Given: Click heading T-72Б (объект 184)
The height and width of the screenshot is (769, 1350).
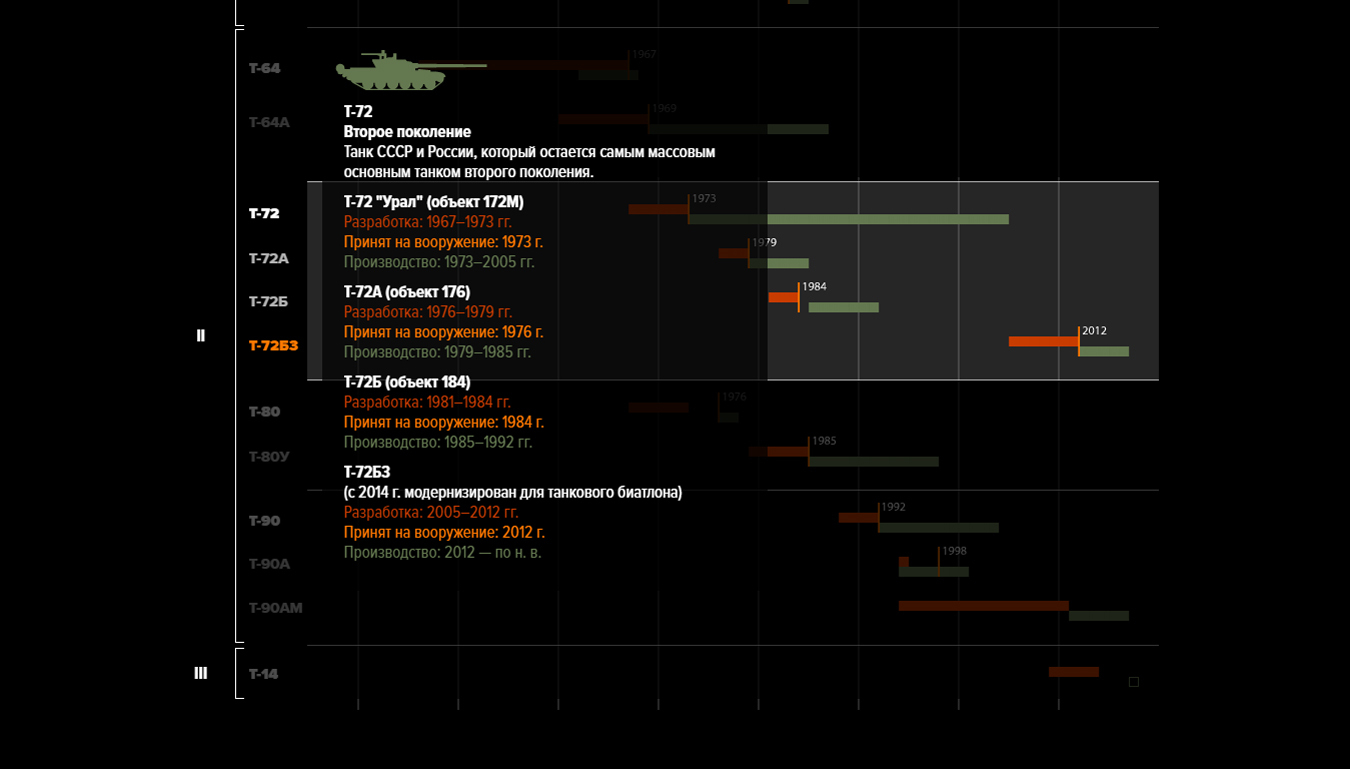Looking at the screenshot, I should (407, 382).
